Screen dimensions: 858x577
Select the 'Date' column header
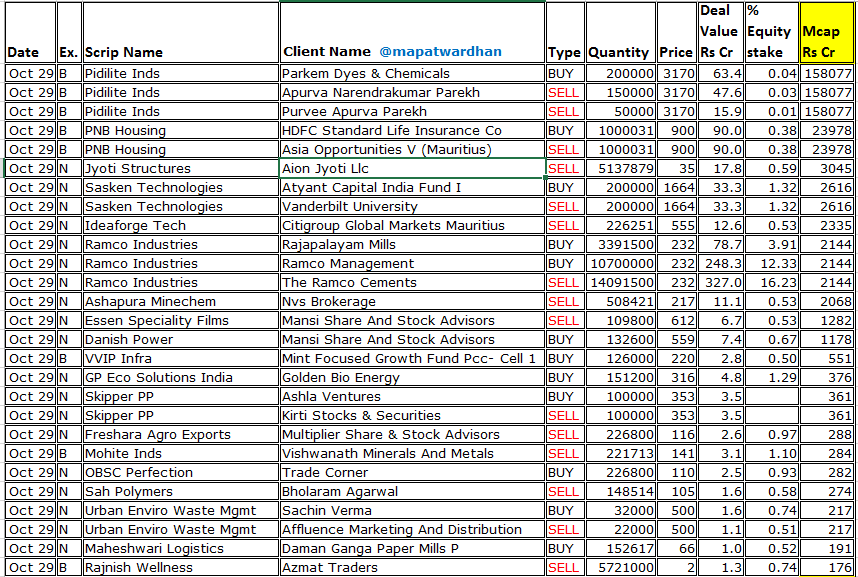tap(30, 32)
